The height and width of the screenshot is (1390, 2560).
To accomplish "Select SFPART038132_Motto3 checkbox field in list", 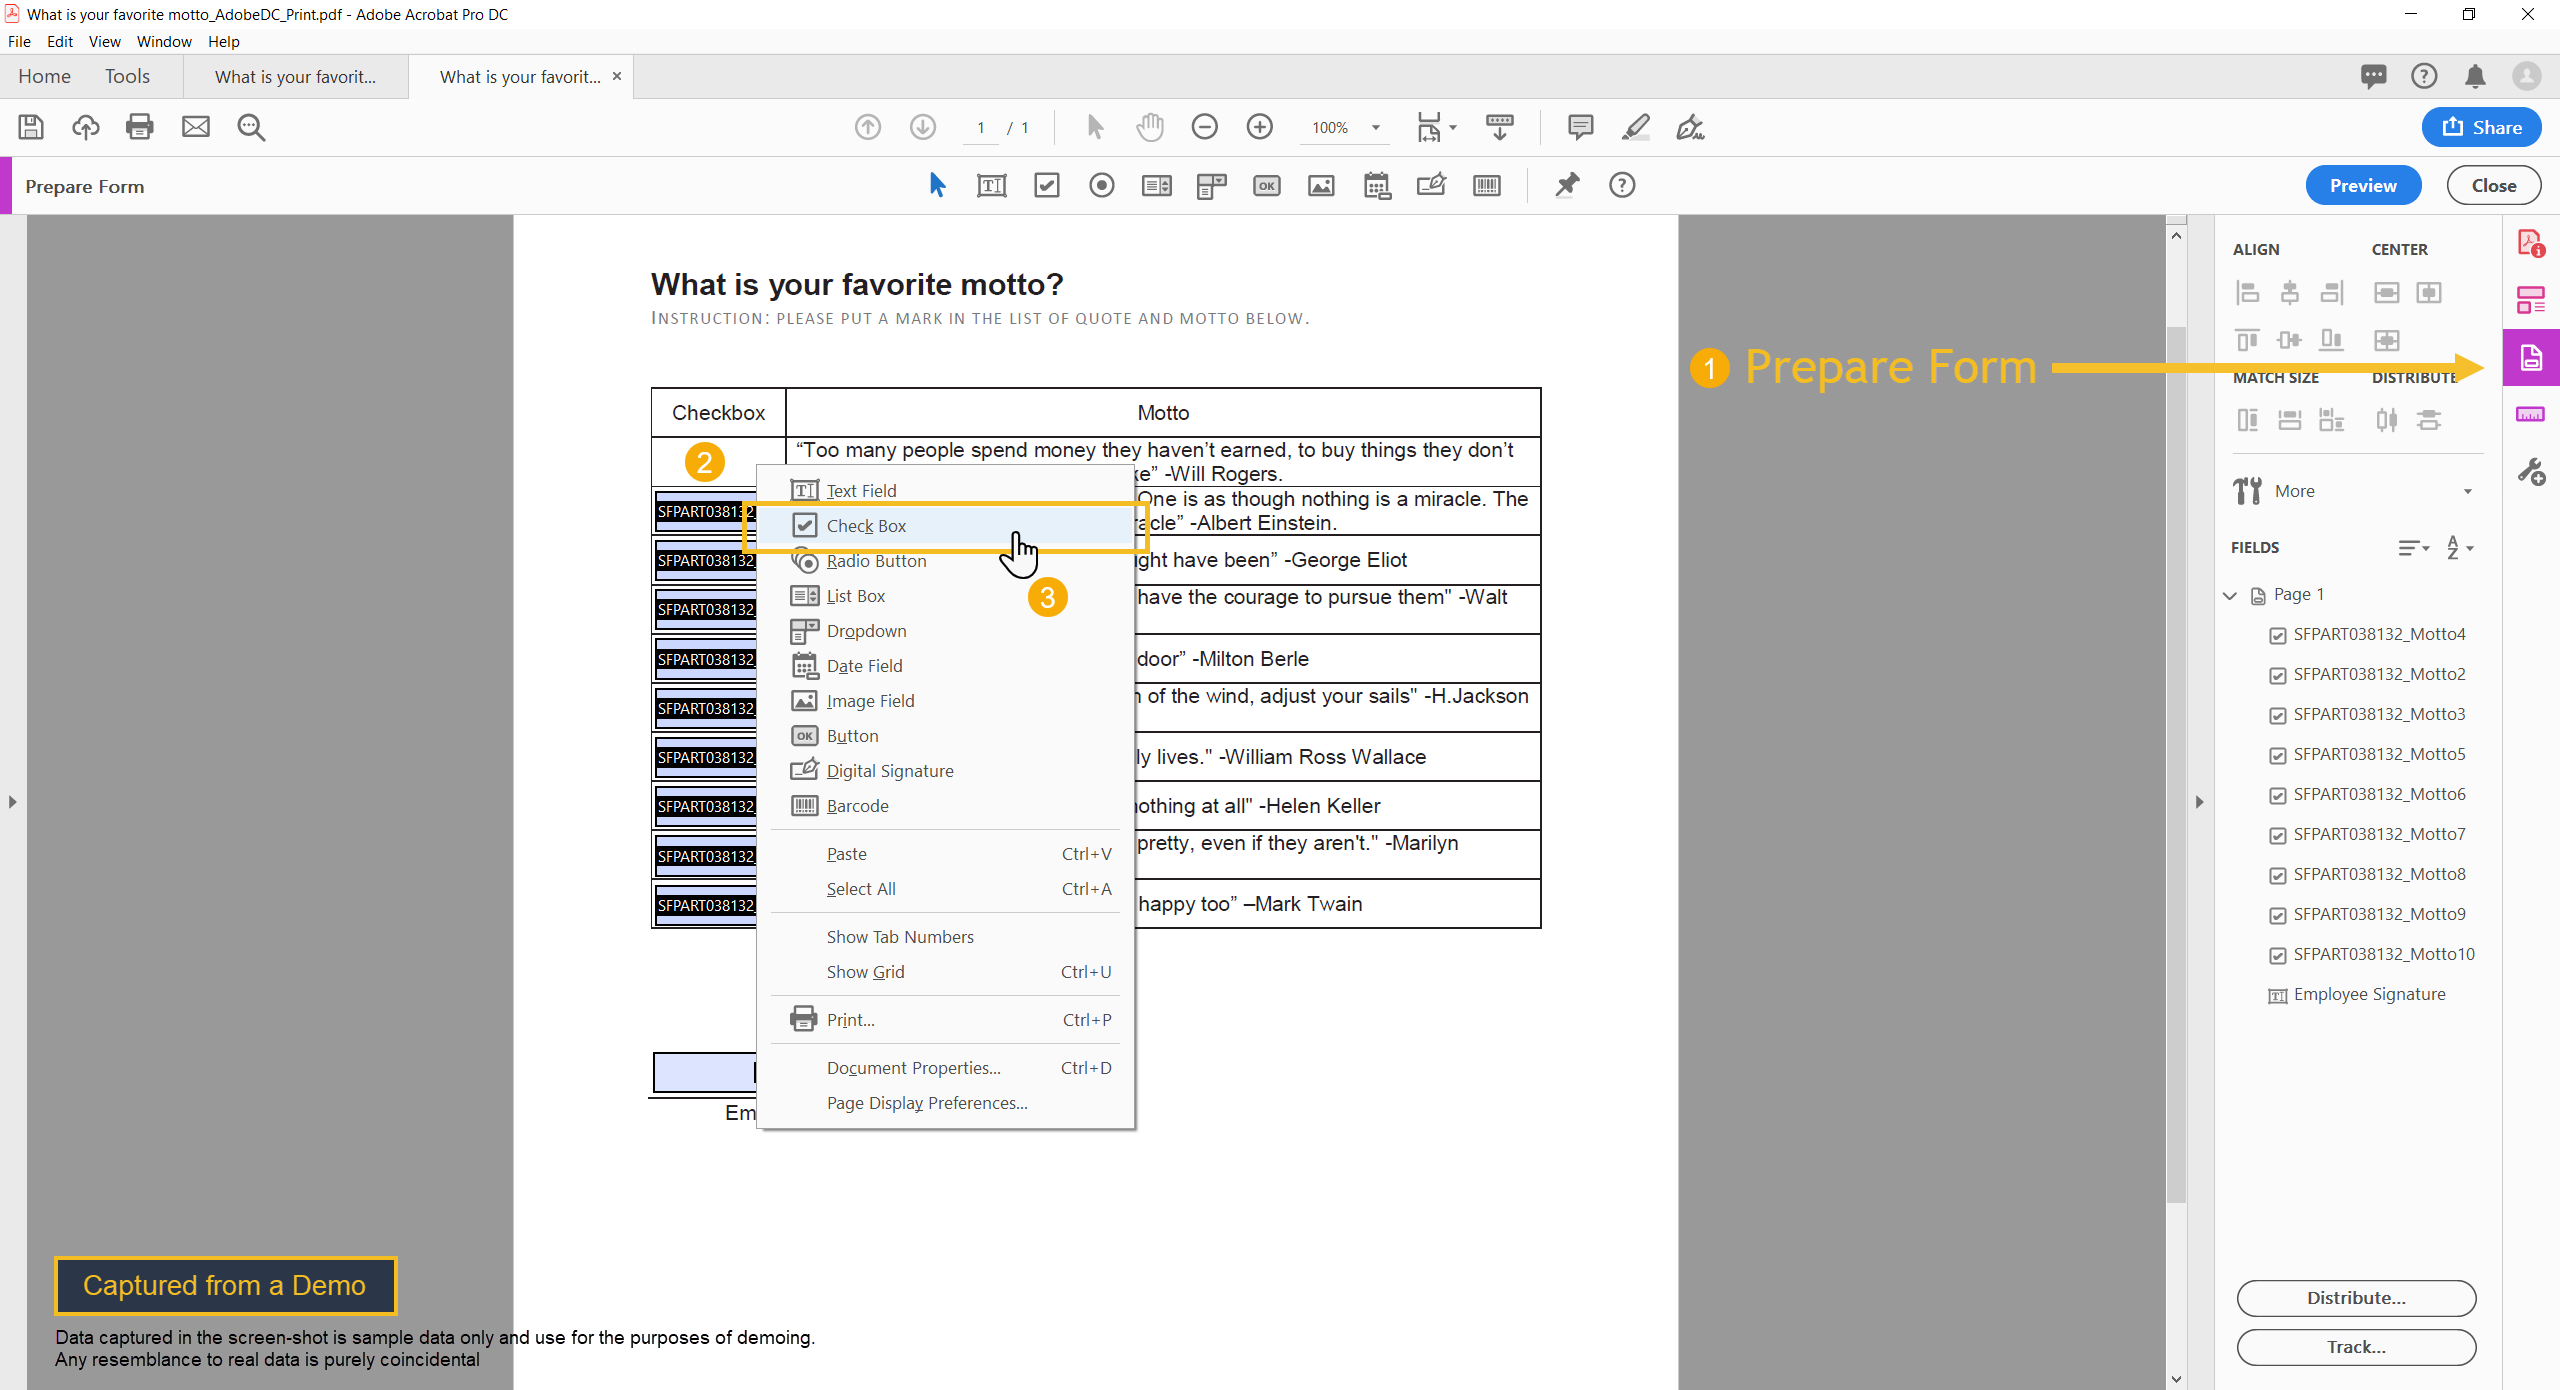I will [x=2367, y=714].
